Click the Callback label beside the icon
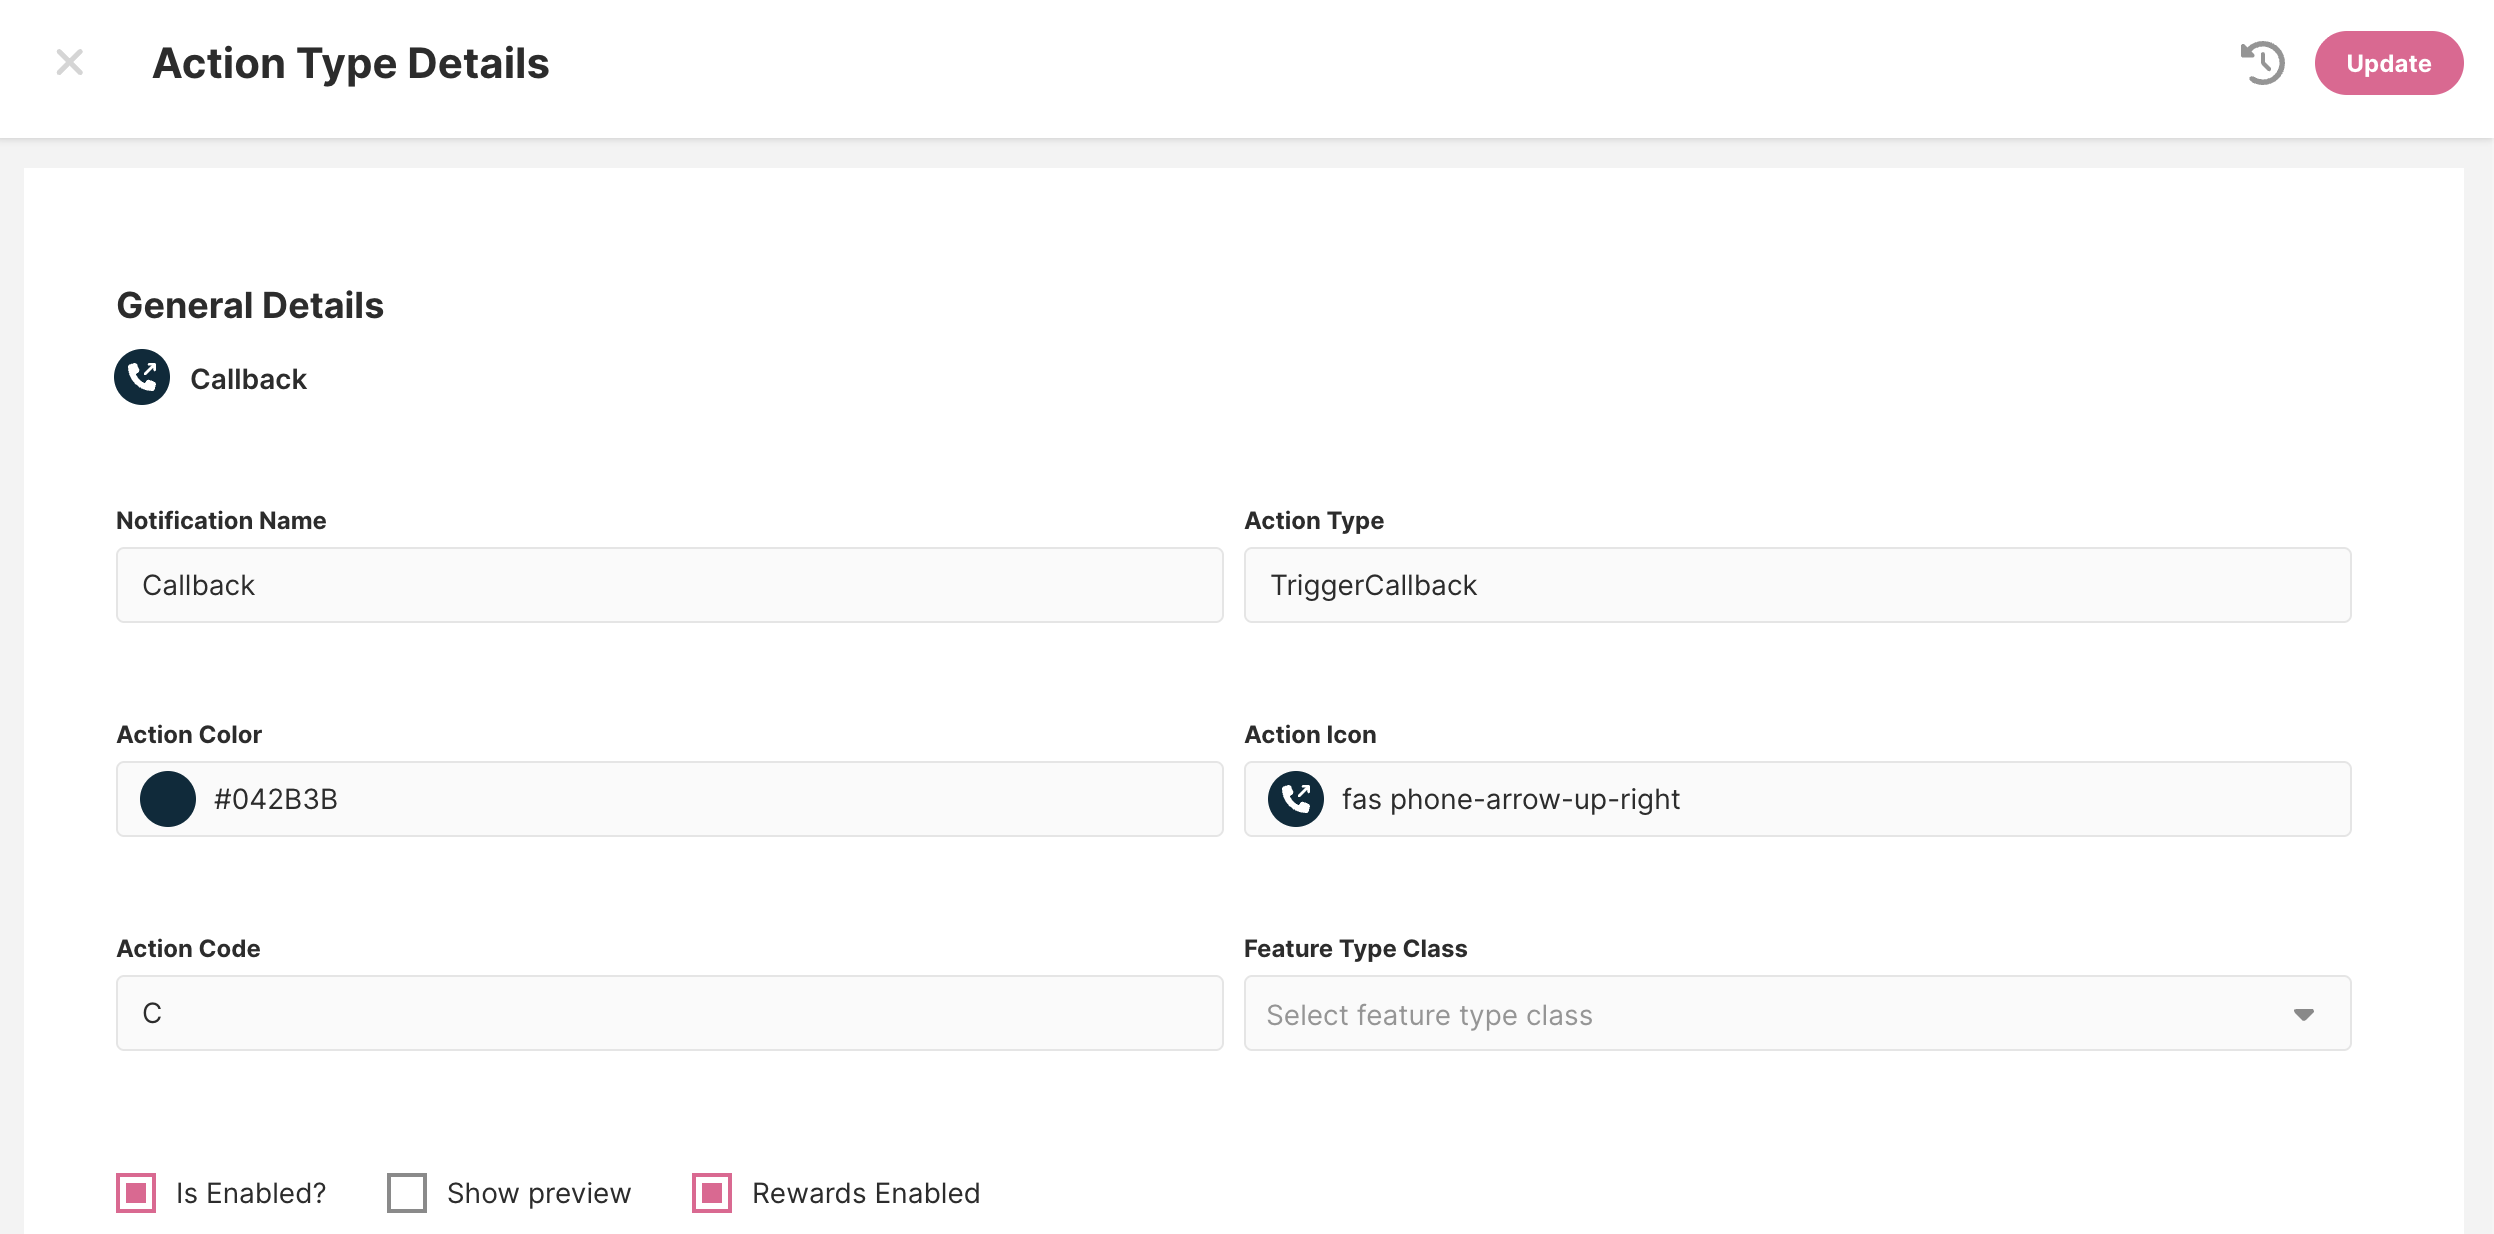The image size is (2494, 1234). (x=248, y=379)
